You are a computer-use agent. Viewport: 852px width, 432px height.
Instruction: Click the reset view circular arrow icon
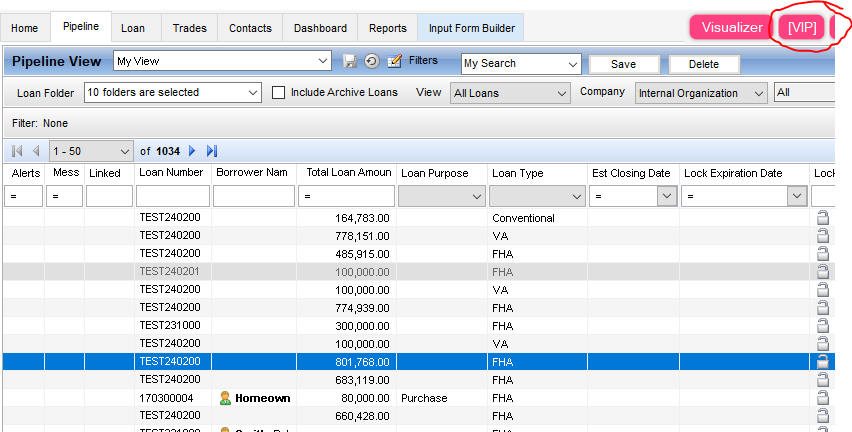pyautogui.click(x=371, y=62)
